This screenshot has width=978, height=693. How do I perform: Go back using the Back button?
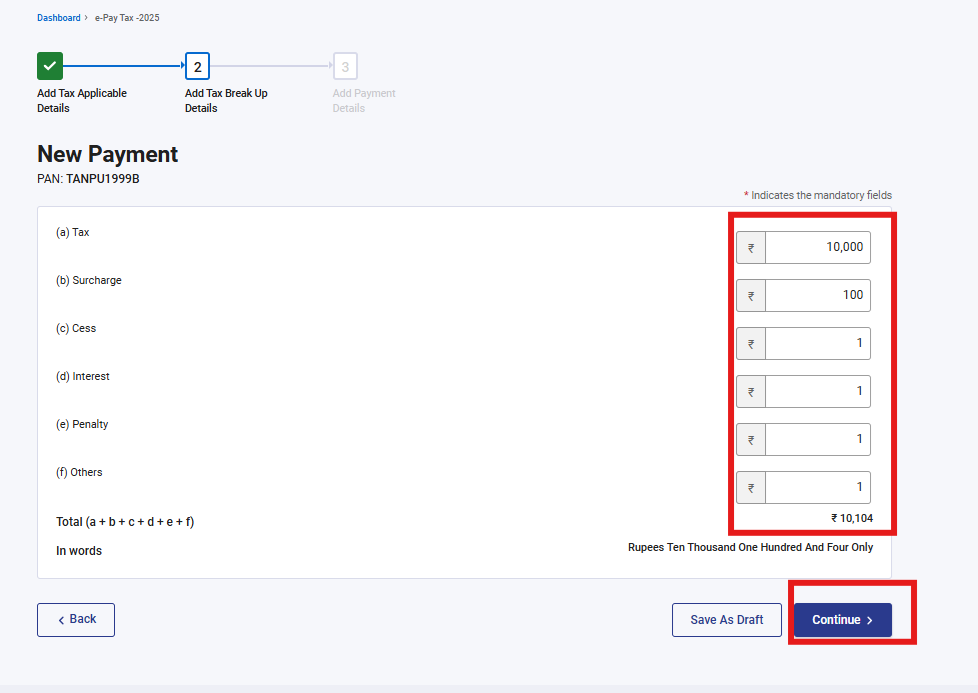pos(76,620)
